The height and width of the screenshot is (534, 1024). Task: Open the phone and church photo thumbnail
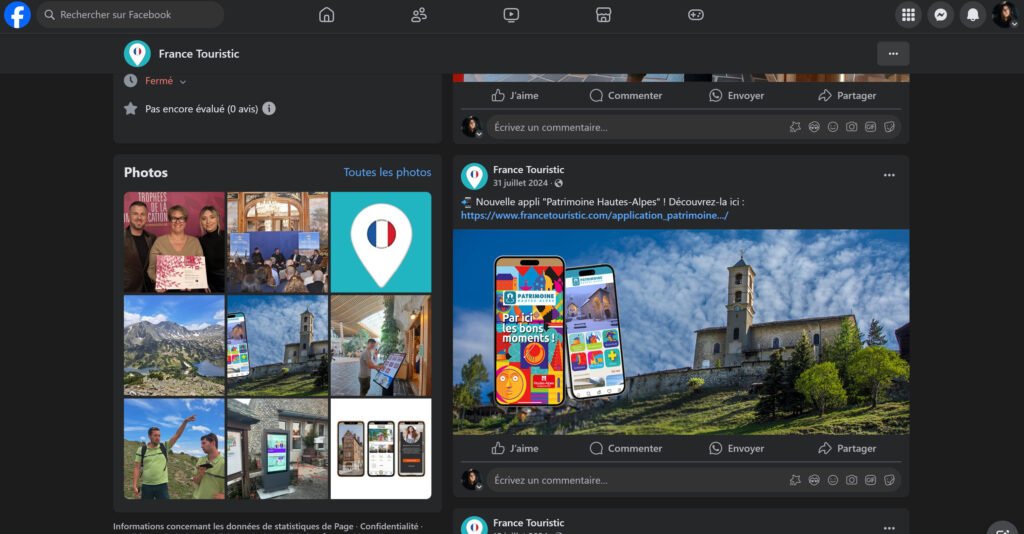pos(278,345)
